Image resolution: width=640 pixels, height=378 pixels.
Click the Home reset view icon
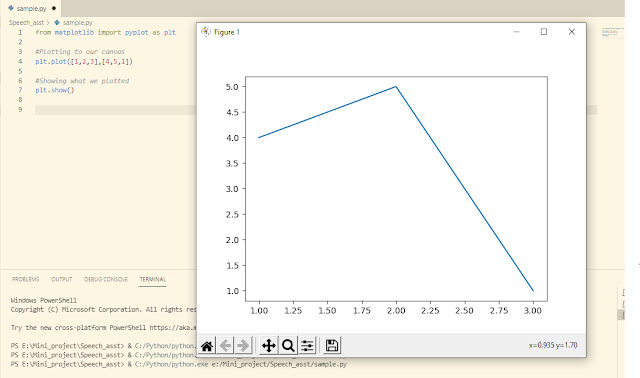207,346
